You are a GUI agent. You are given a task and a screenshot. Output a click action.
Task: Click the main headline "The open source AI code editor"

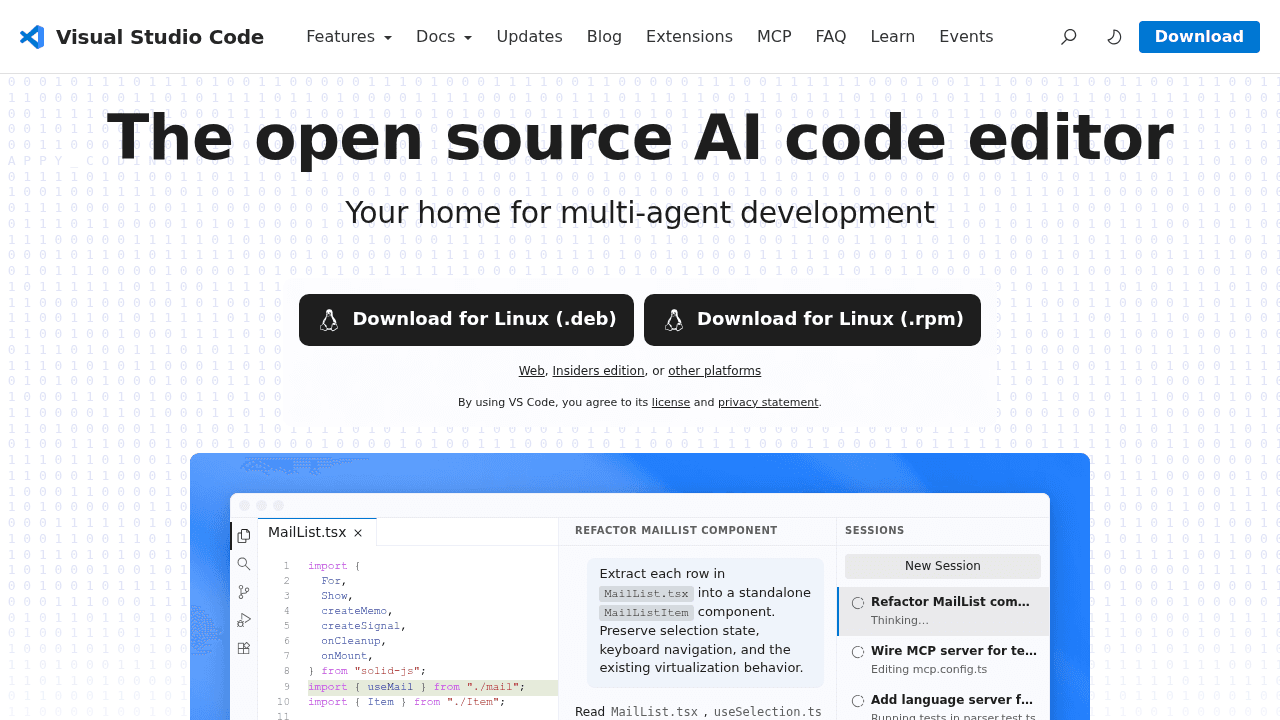[x=640, y=138]
